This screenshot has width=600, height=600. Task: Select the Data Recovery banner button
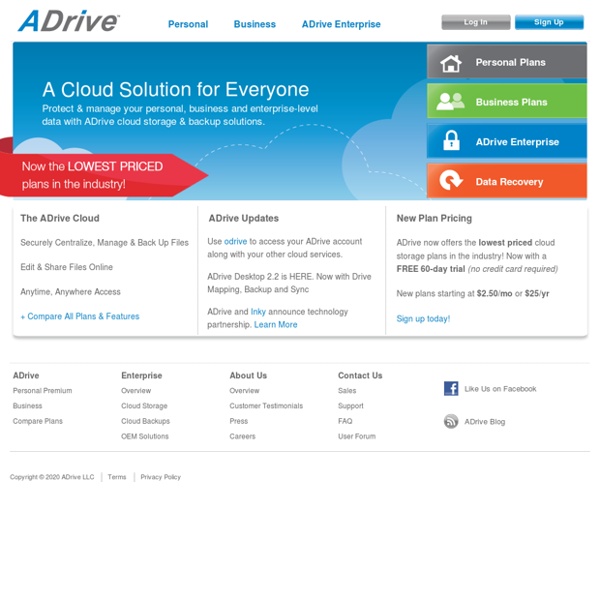point(507,181)
